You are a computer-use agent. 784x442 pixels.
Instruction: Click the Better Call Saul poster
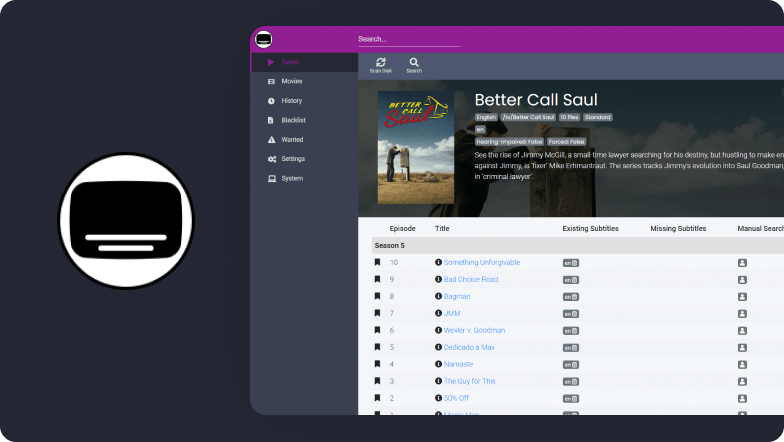(415, 147)
